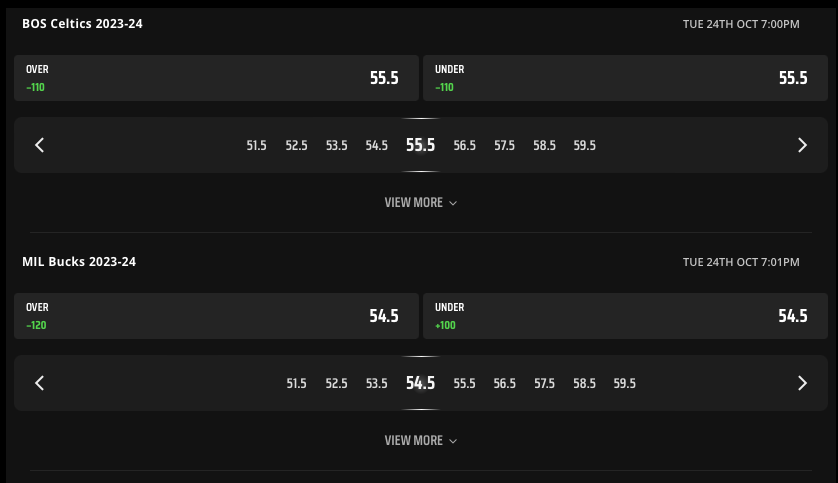
Task: Choose 52.5 in Bucks line selector
Action: [337, 383]
